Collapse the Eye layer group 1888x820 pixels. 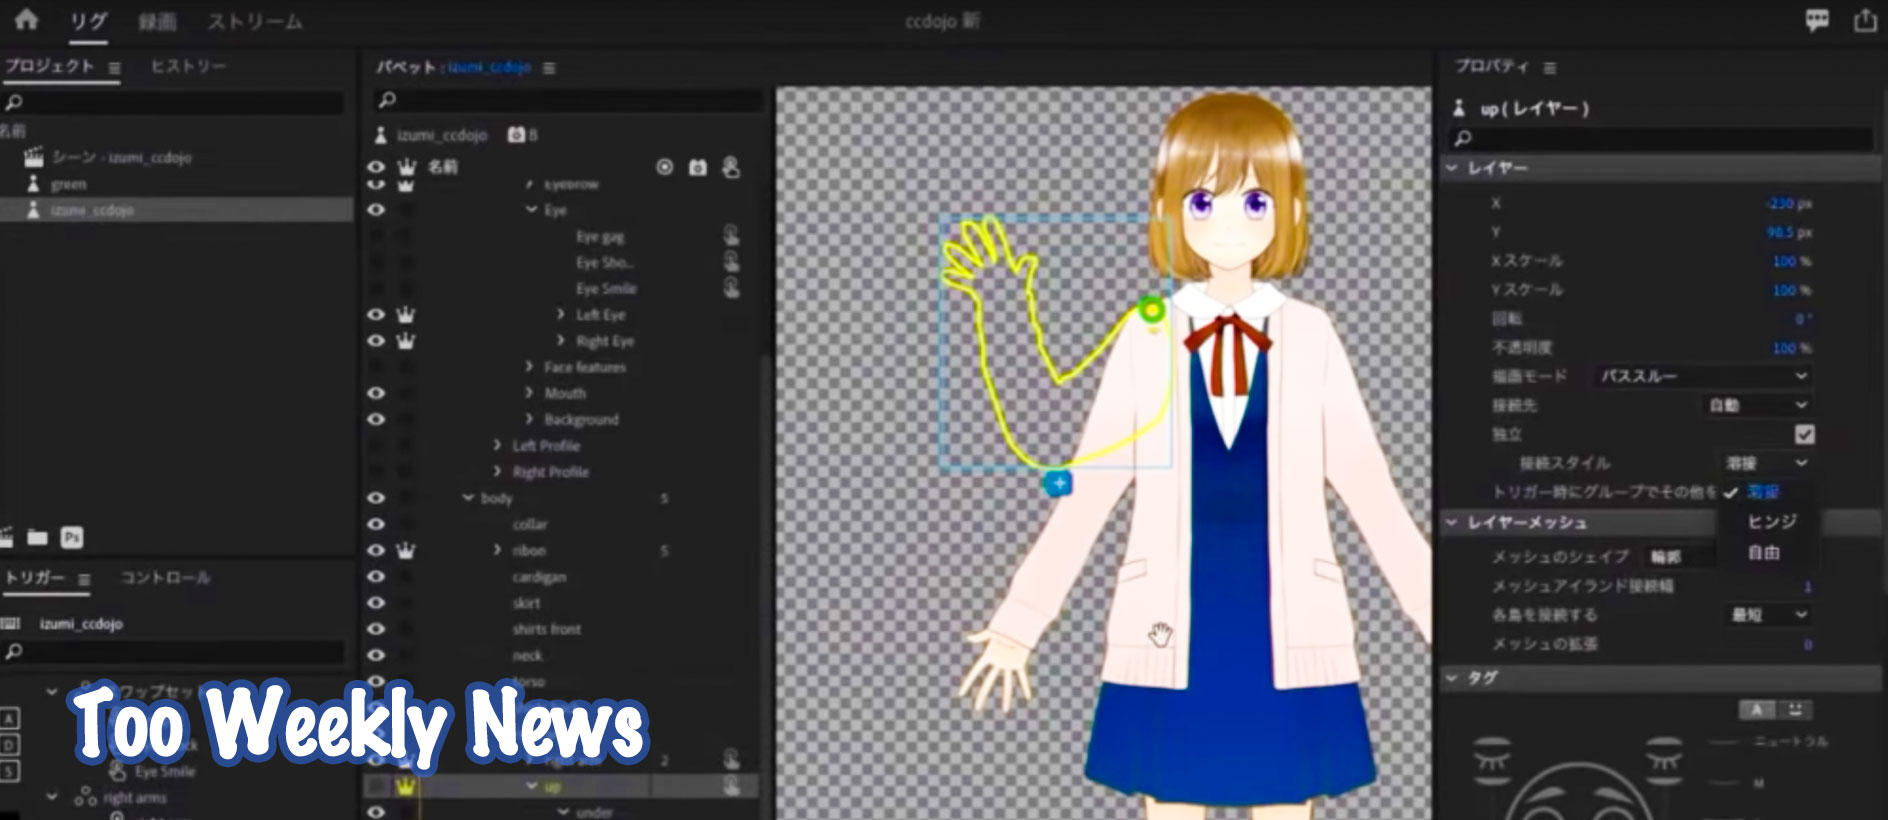(531, 210)
